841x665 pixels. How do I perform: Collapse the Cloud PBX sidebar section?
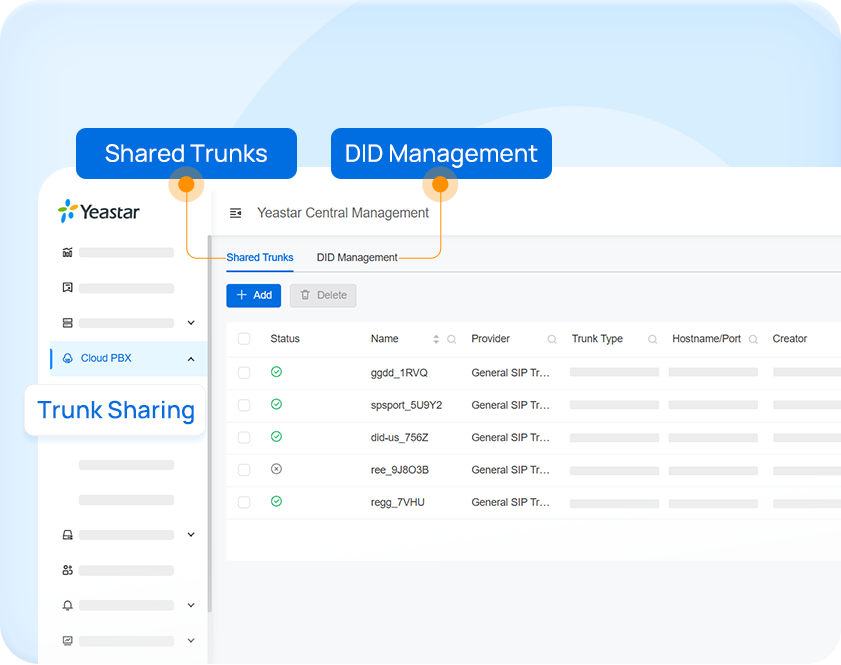(x=190, y=357)
